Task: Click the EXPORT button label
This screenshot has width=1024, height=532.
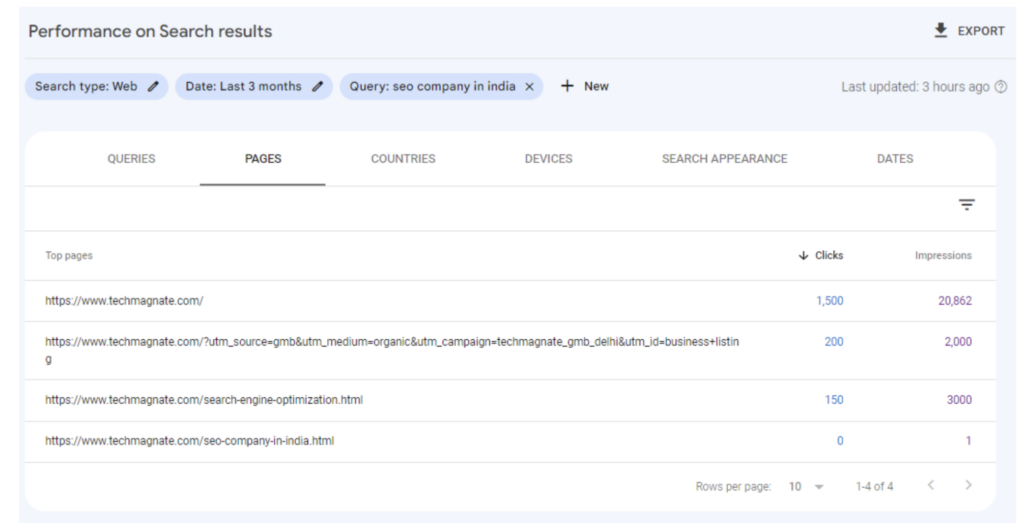Action: (x=981, y=31)
